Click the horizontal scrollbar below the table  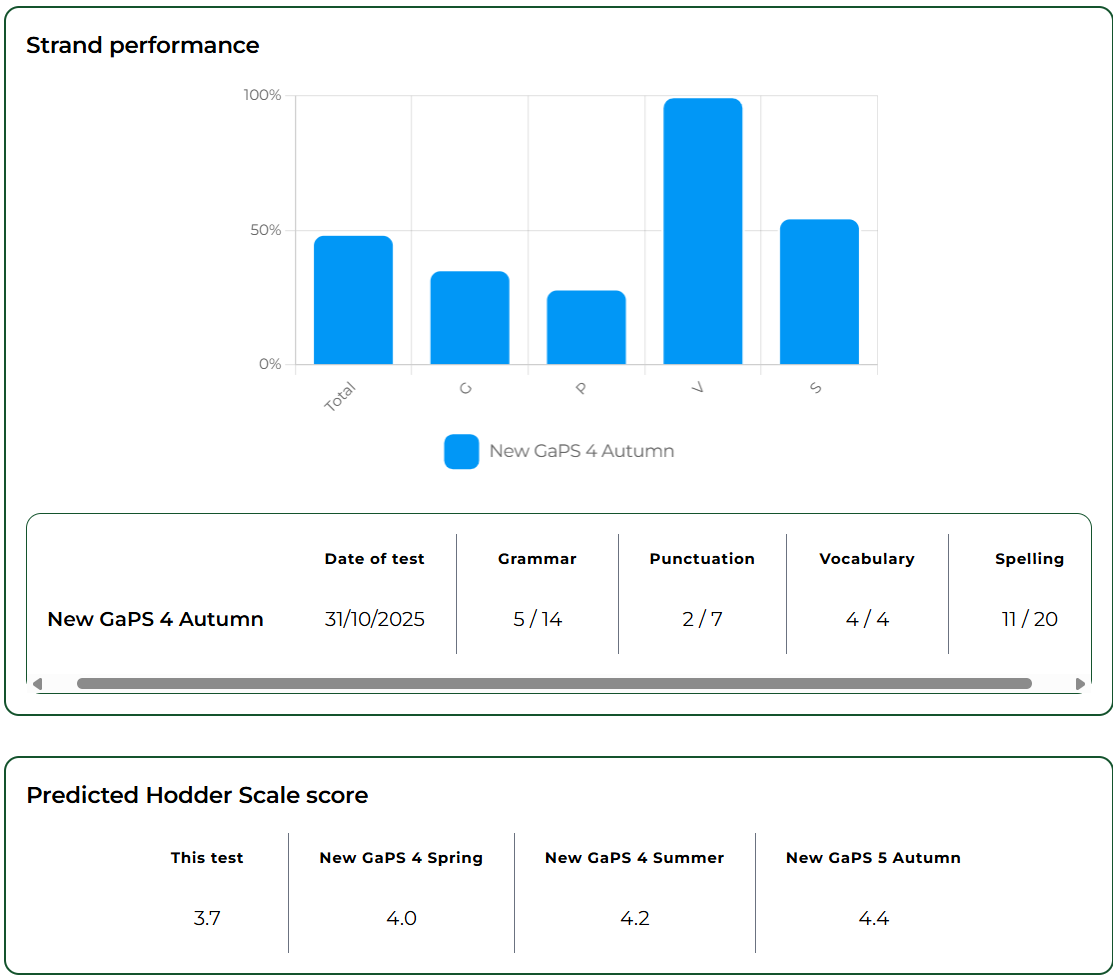tap(550, 682)
